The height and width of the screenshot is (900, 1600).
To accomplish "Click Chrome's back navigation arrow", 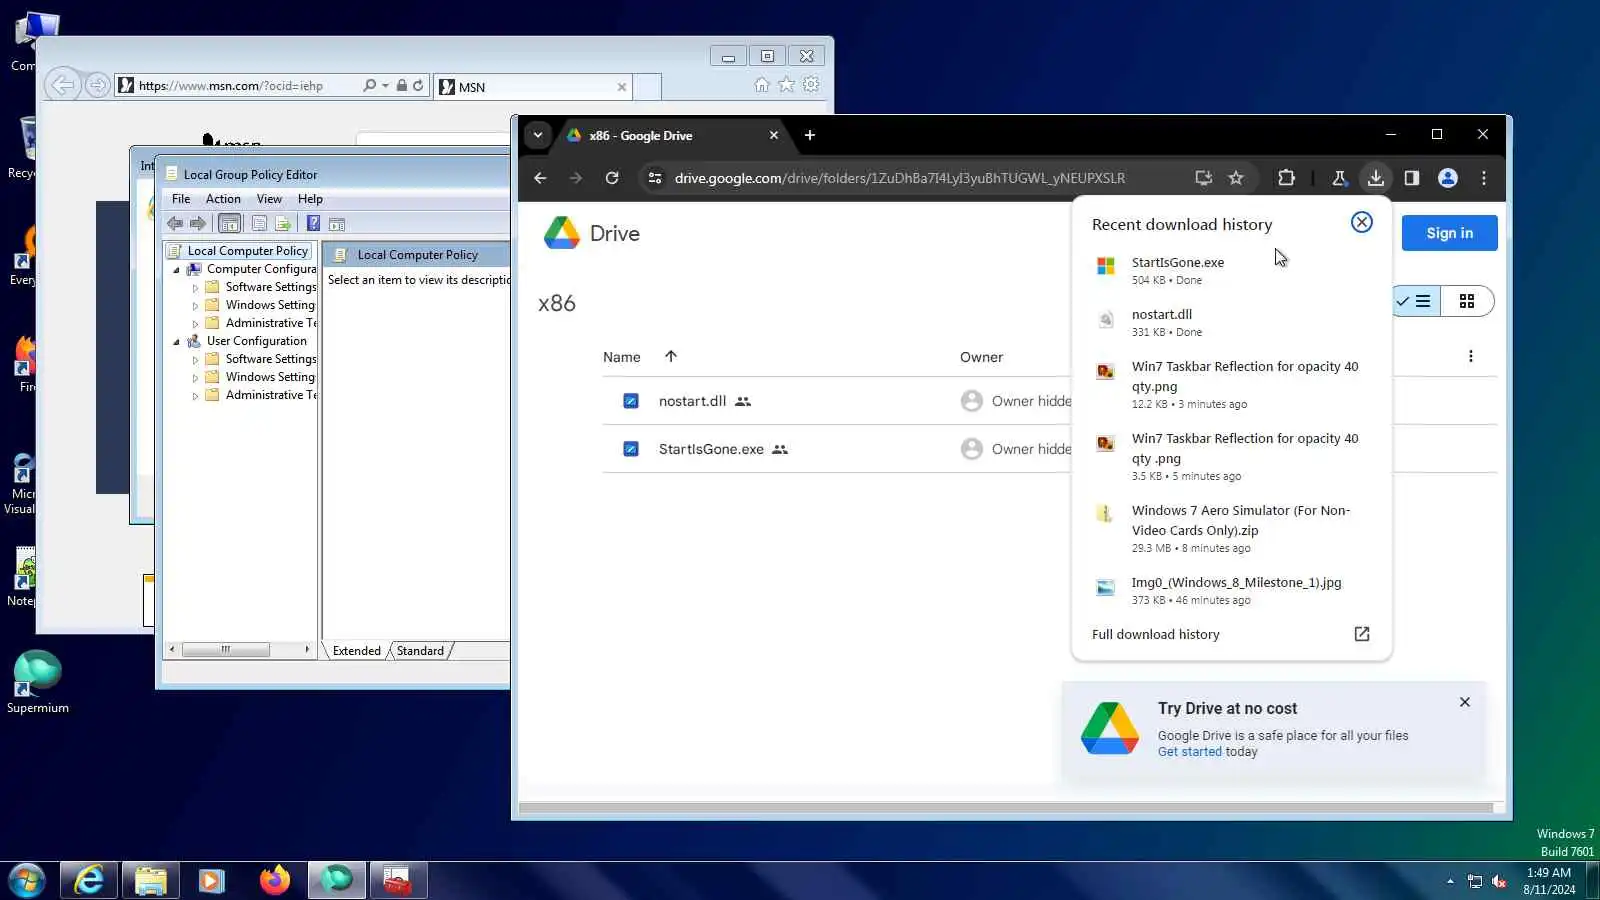I will pyautogui.click(x=540, y=178).
